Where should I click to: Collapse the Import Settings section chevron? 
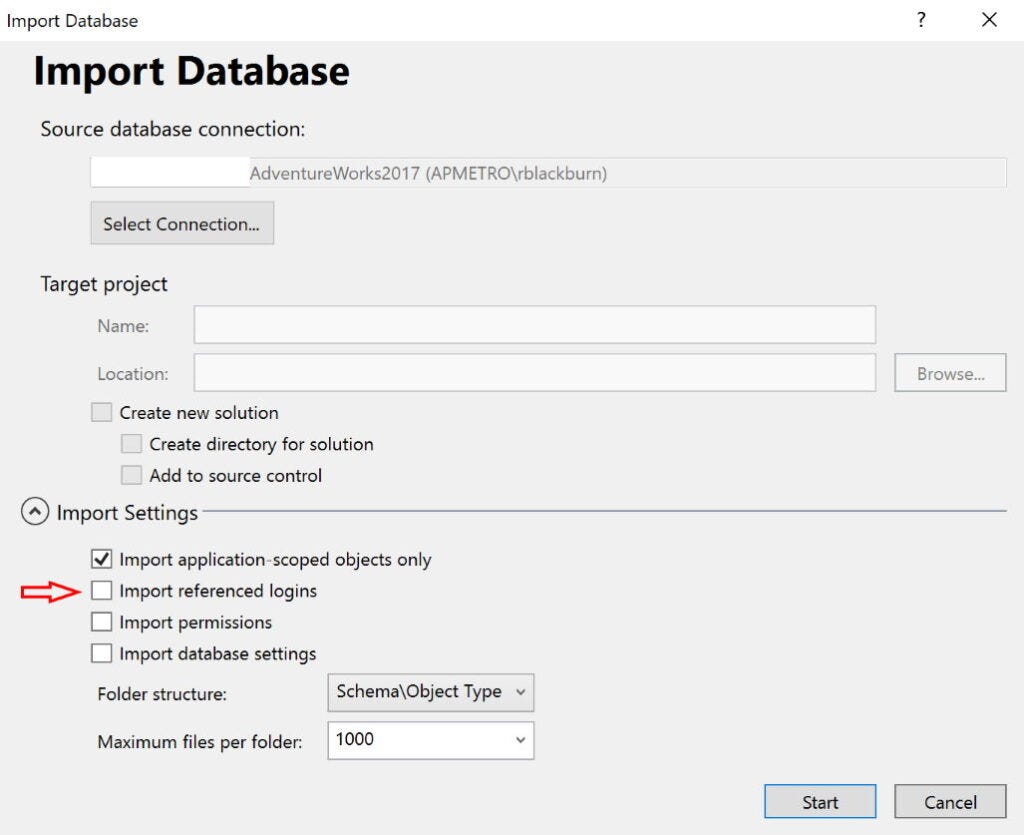(35, 511)
